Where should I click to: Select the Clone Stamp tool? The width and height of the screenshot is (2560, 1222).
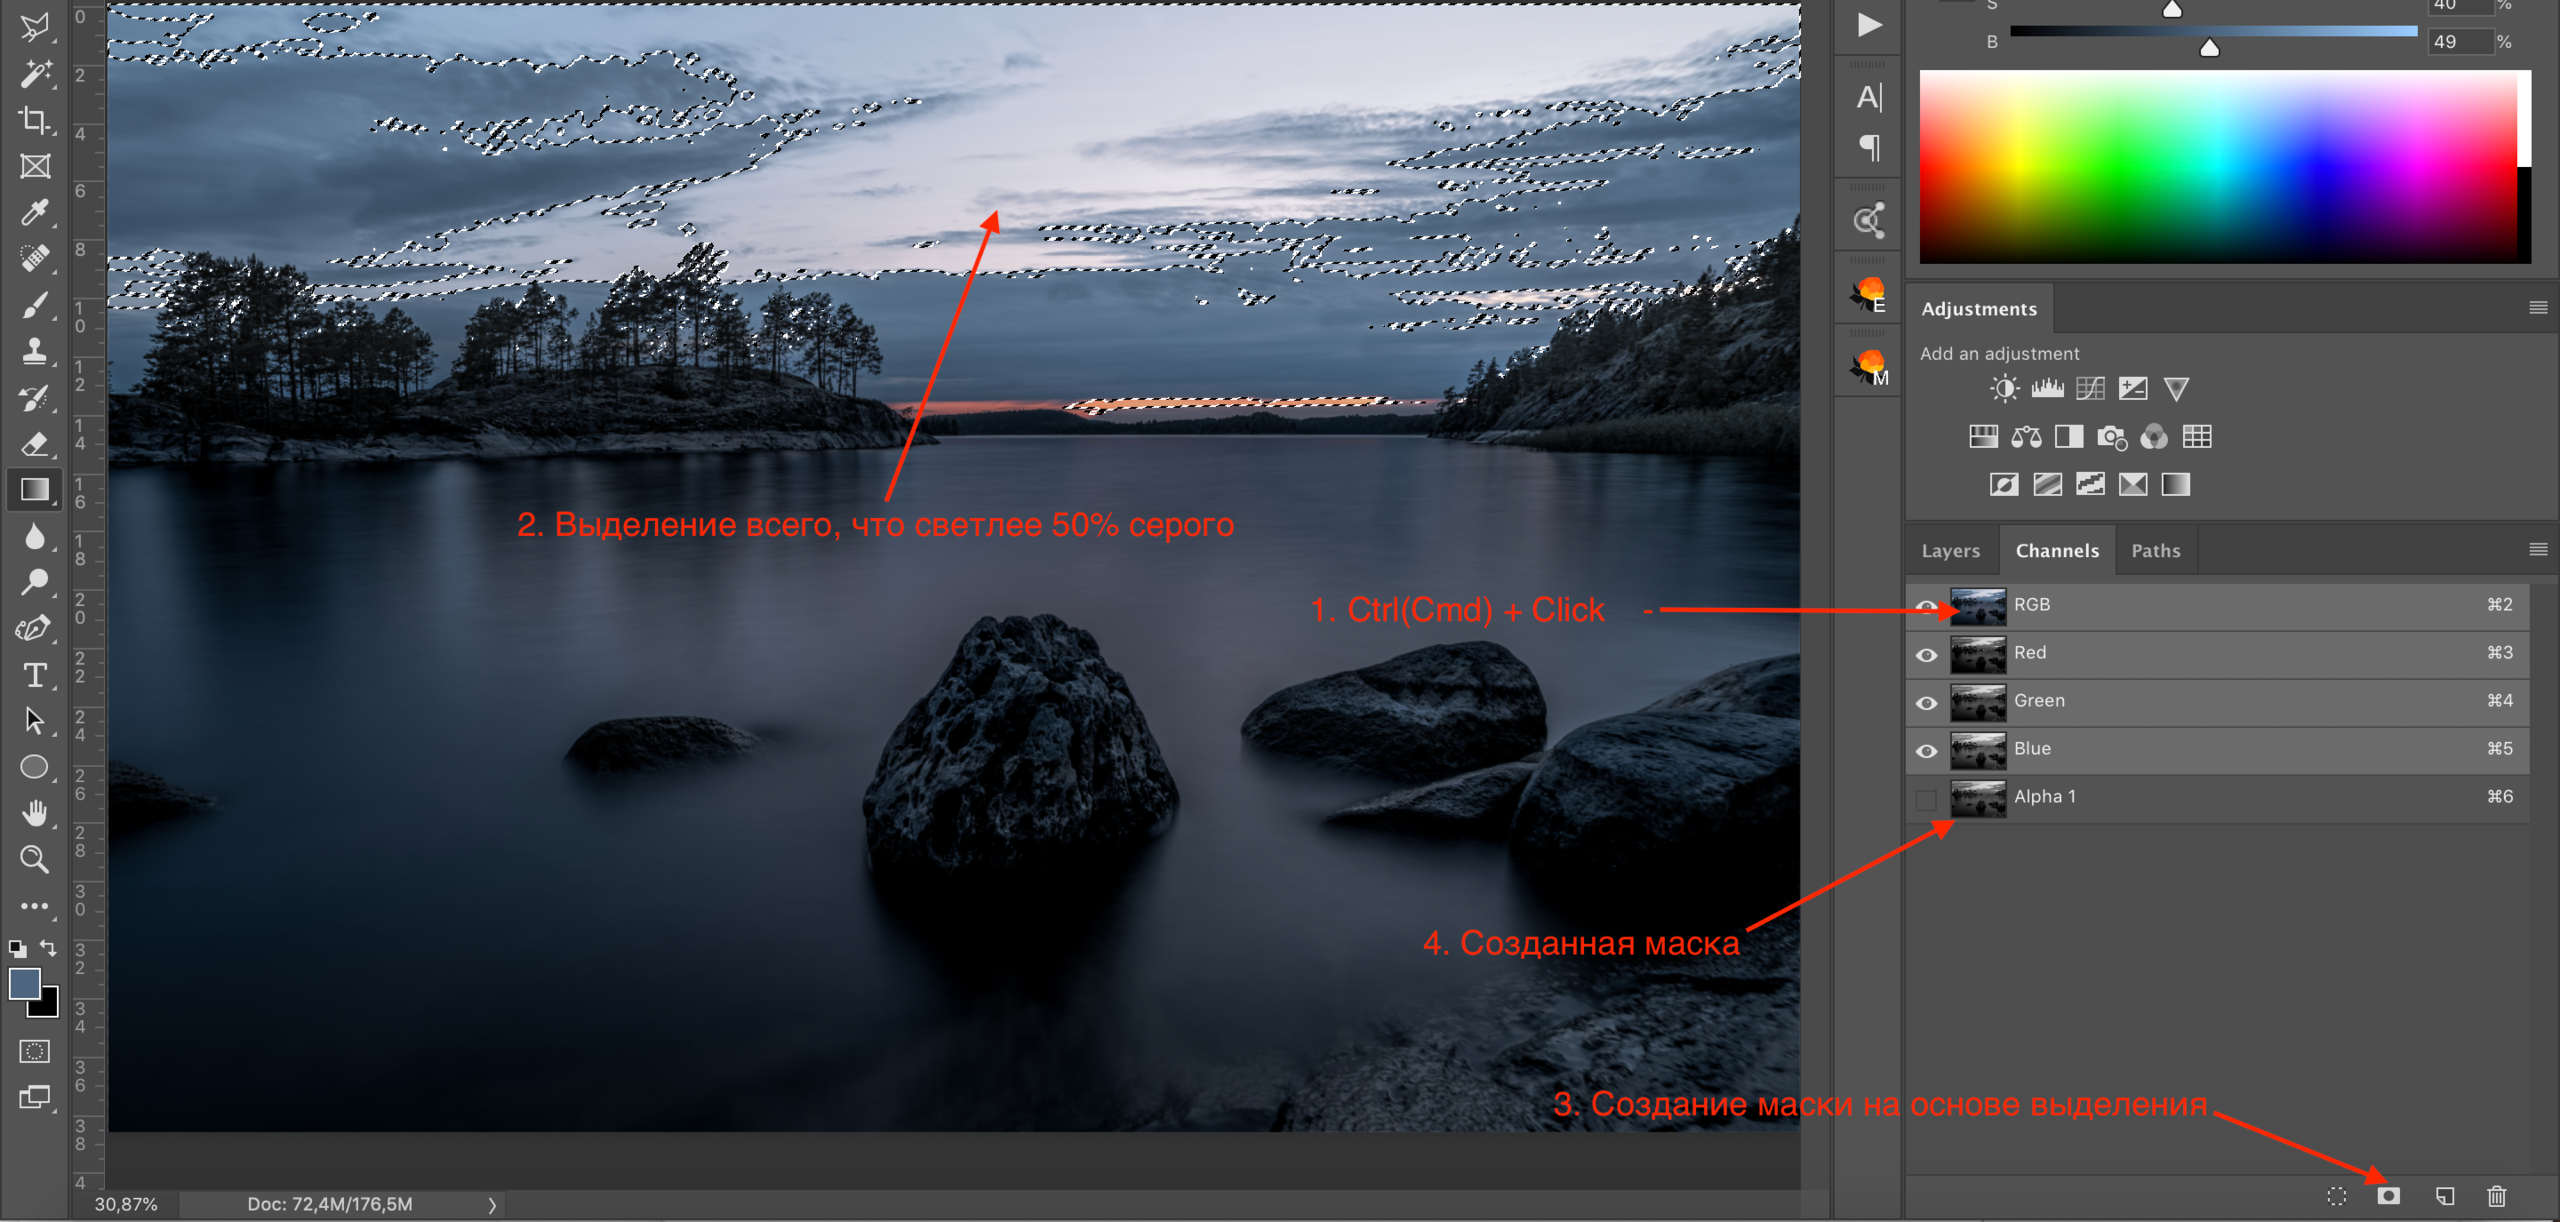coord(35,351)
